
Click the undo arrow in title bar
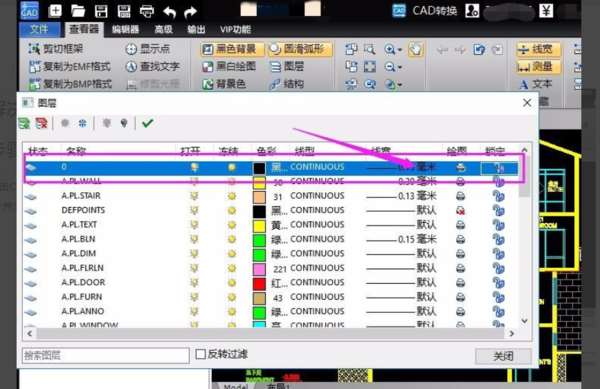point(170,12)
